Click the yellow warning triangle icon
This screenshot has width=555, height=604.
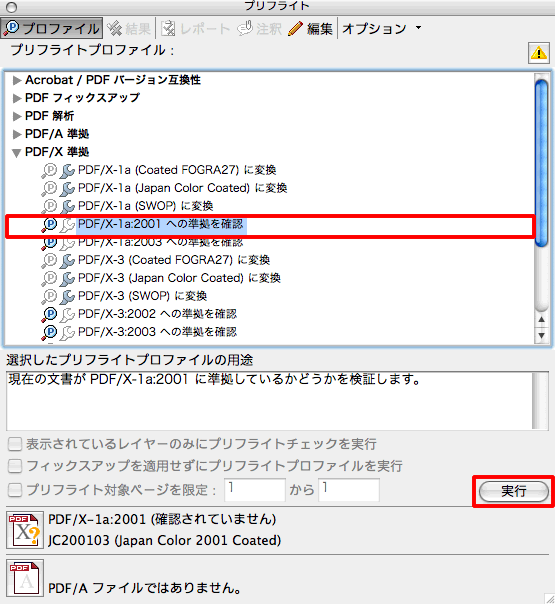coord(538,53)
